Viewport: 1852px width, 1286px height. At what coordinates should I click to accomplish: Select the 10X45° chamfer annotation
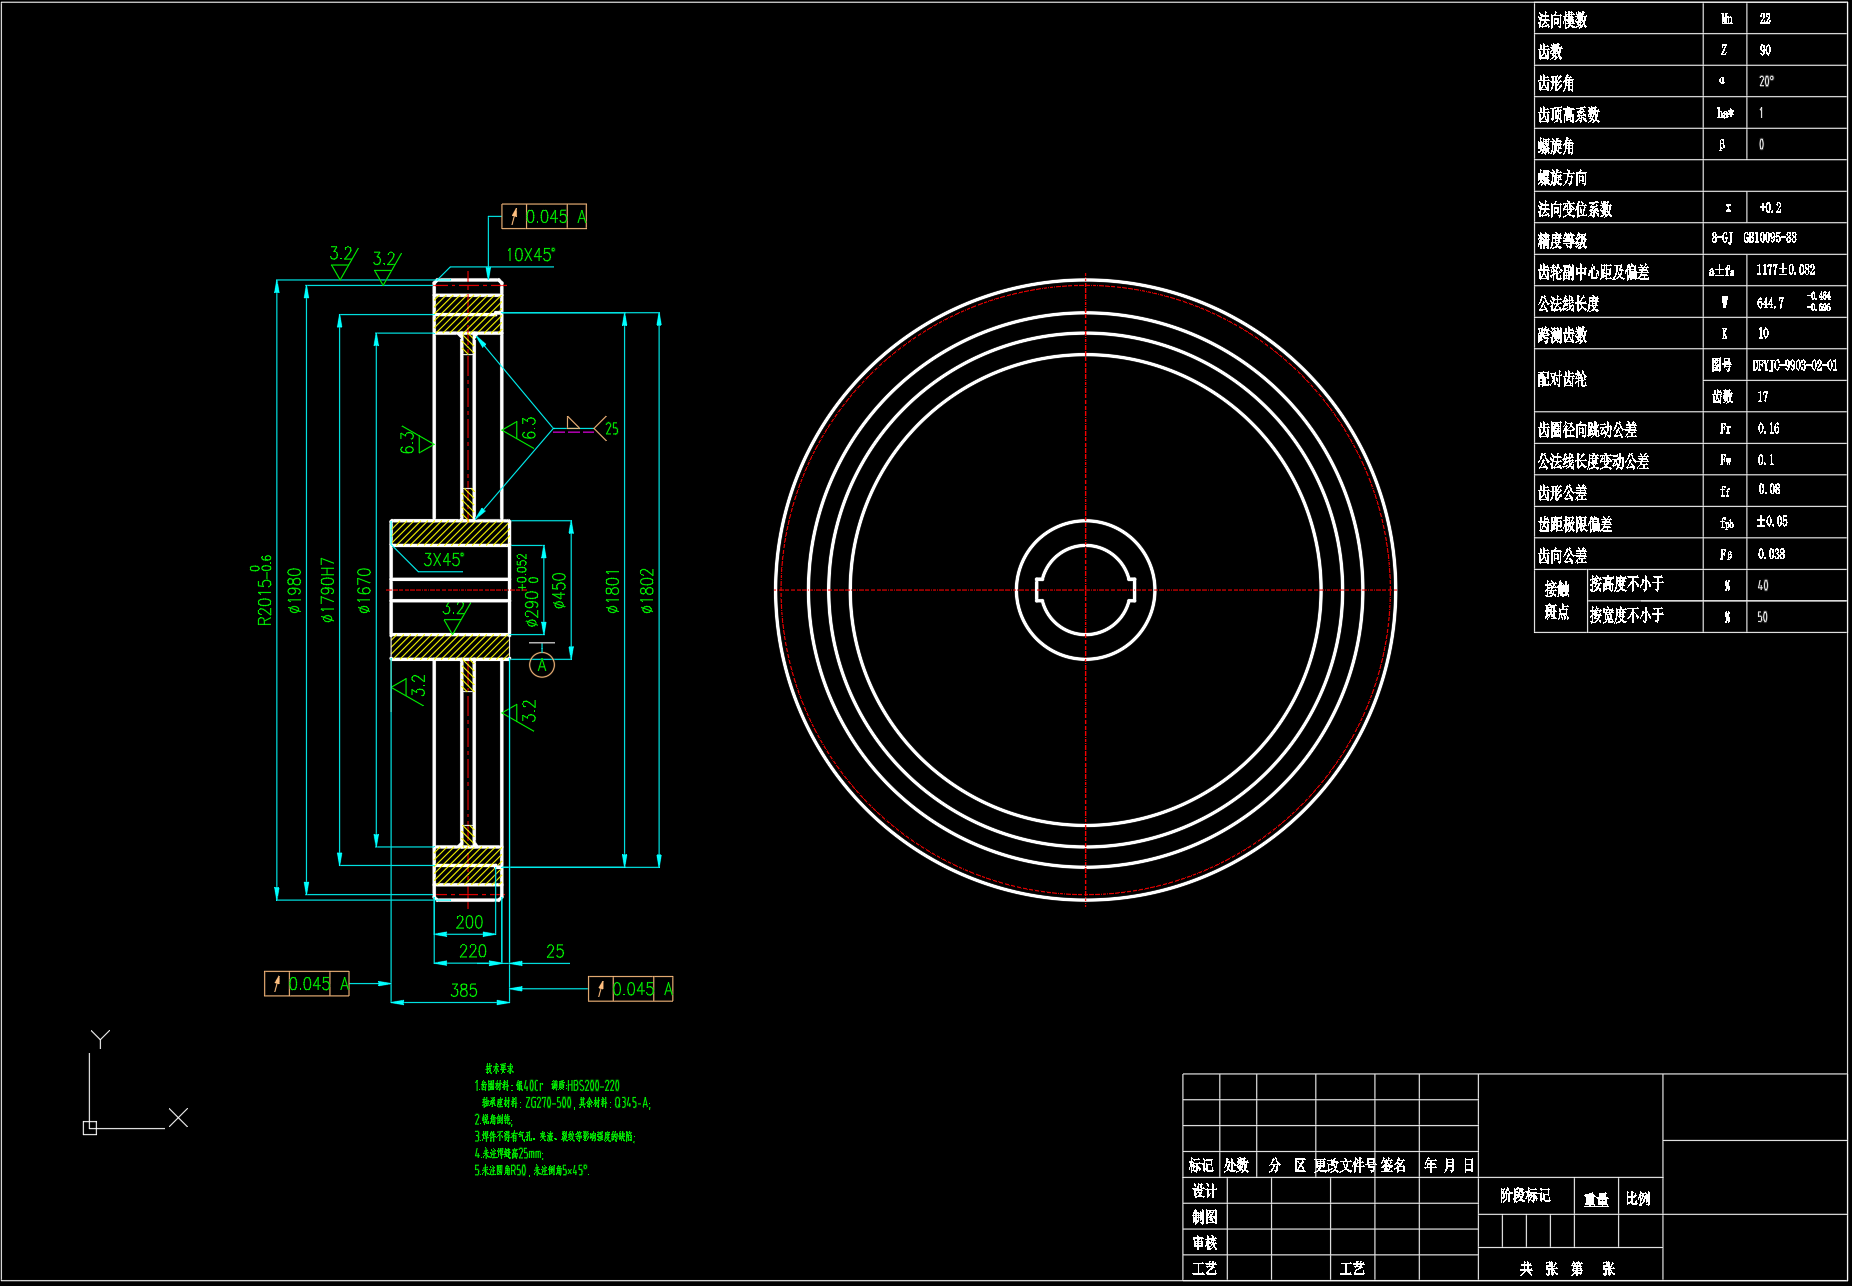pyautogui.click(x=530, y=255)
